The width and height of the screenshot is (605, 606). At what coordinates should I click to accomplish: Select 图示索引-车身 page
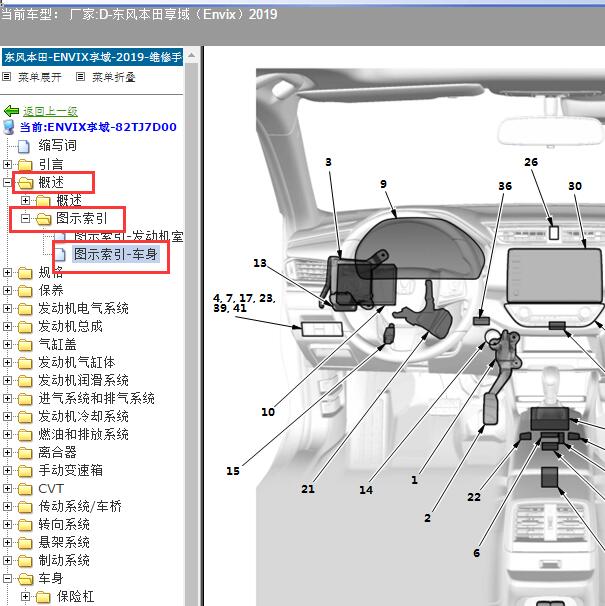click(x=116, y=254)
